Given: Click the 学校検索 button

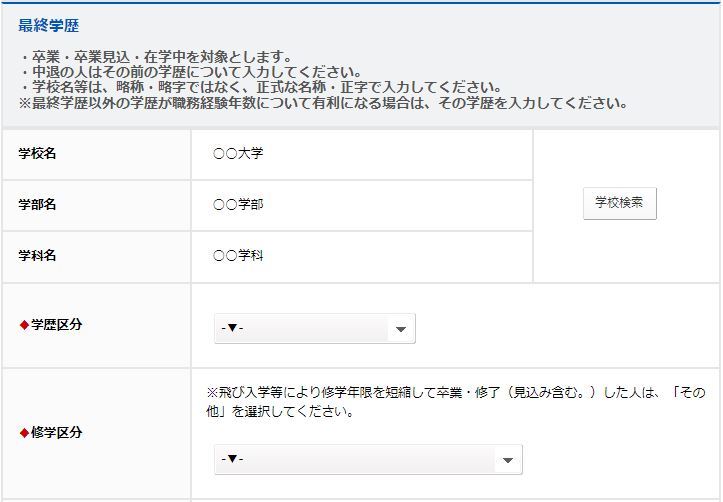Looking at the screenshot, I should coord(619,203).
